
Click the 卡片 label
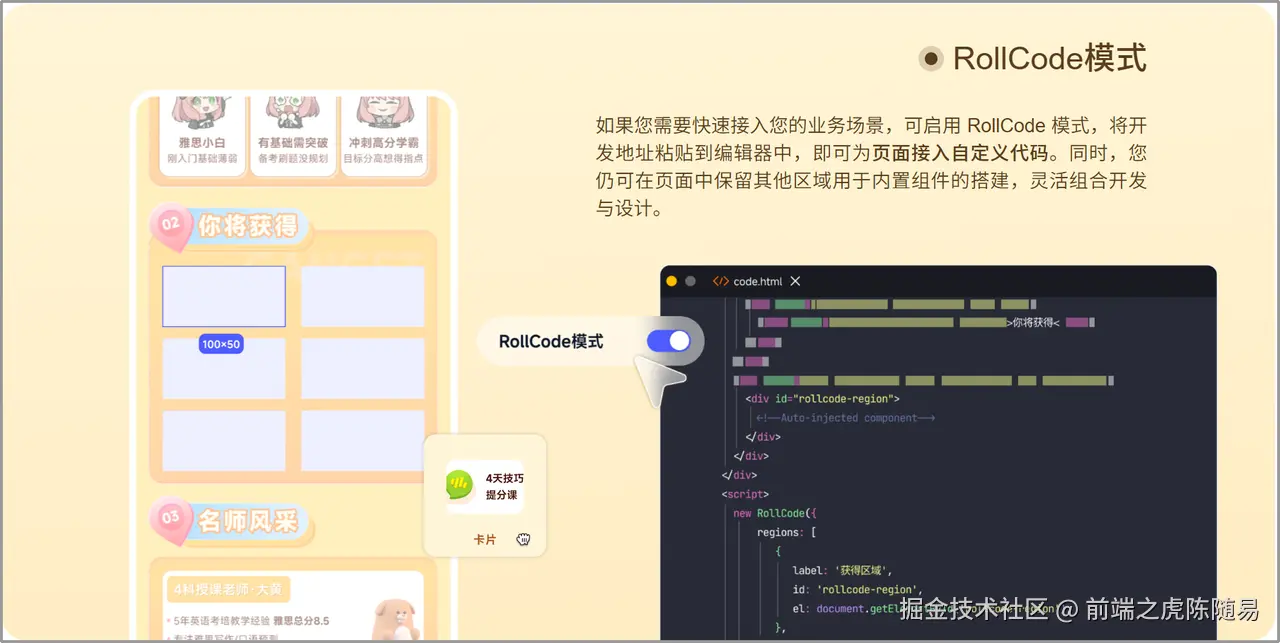click(x=485, y=539)
